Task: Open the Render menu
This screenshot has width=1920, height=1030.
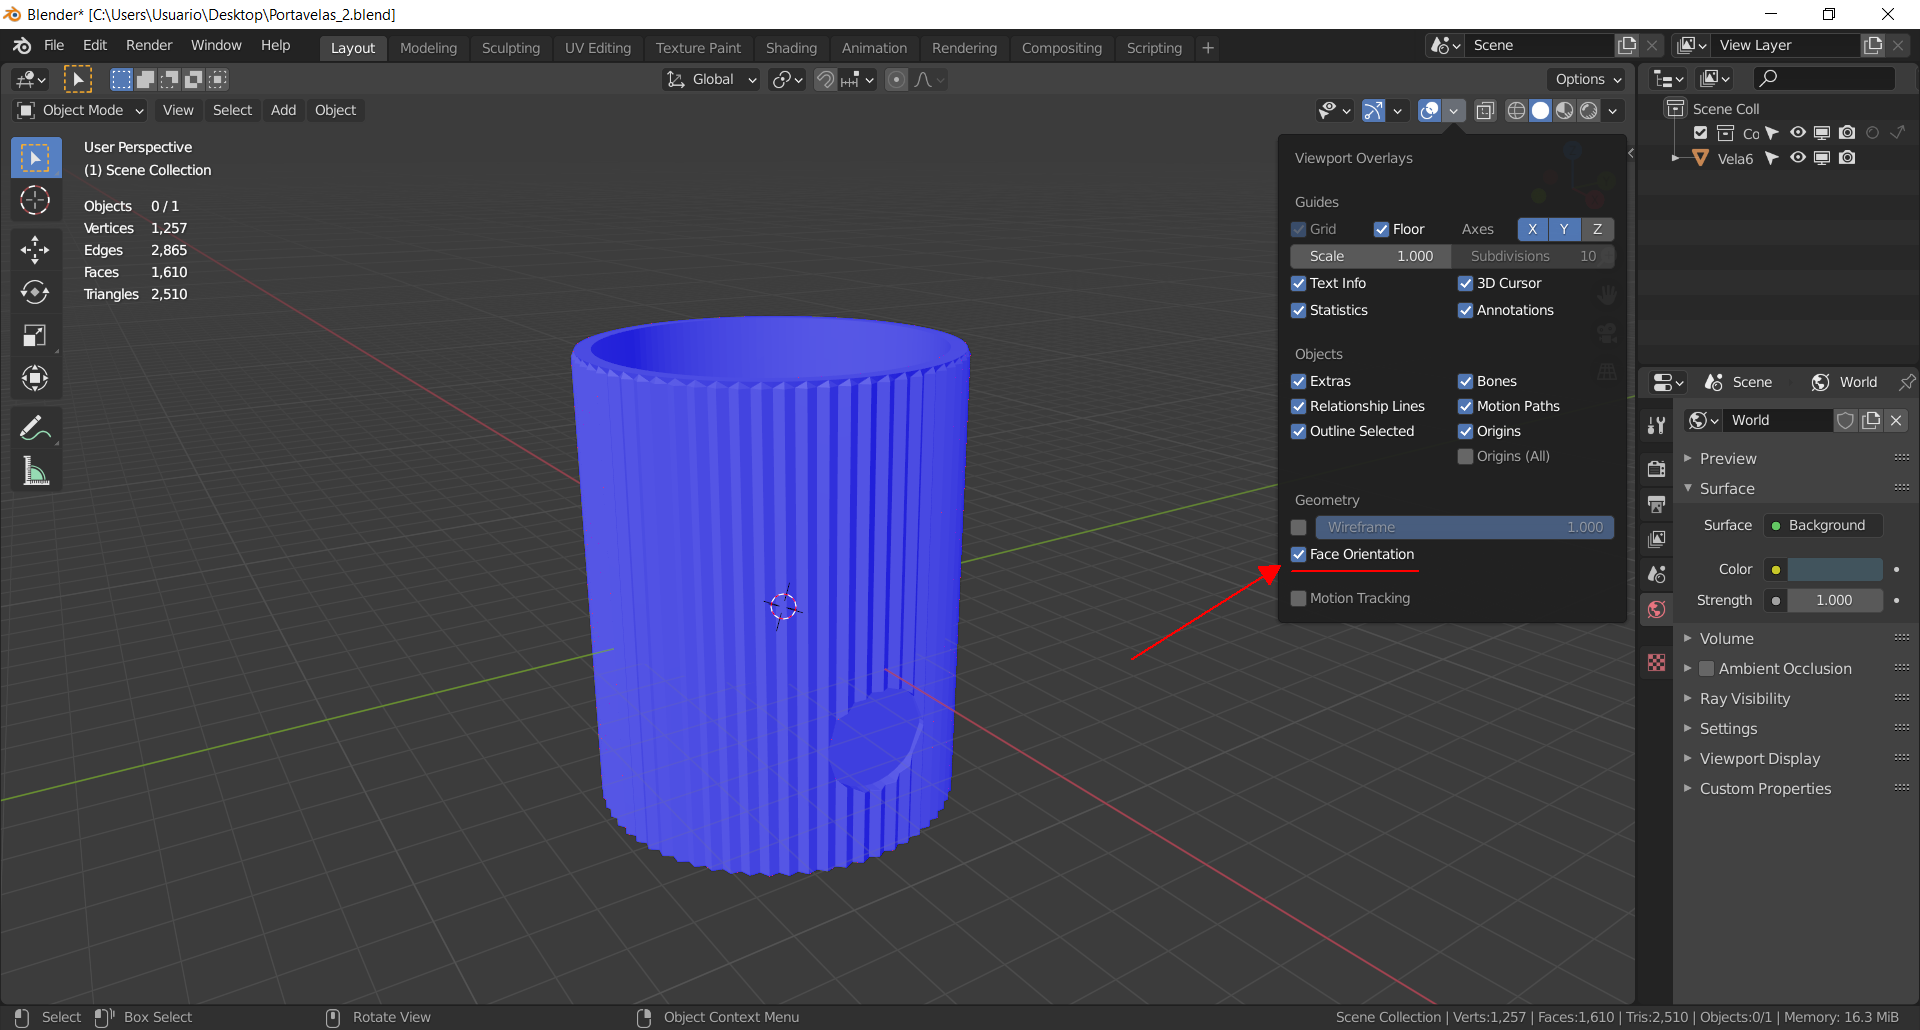Action: [149, 45]
